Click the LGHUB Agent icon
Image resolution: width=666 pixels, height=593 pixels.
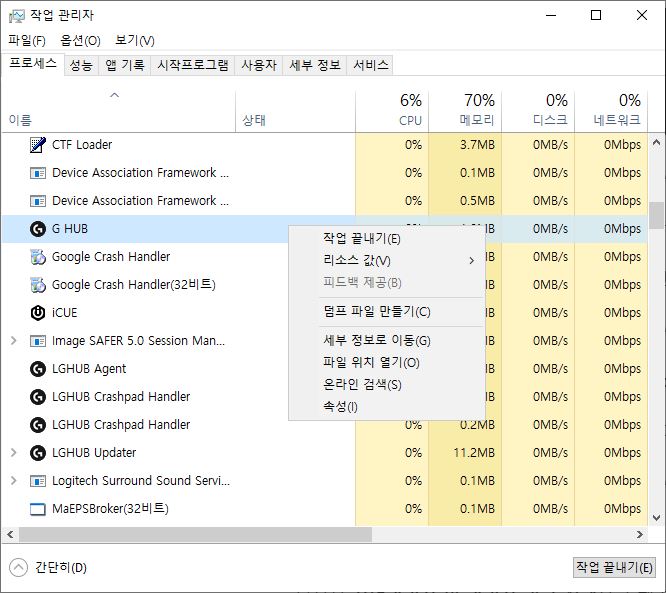click(x=38, y=369)
